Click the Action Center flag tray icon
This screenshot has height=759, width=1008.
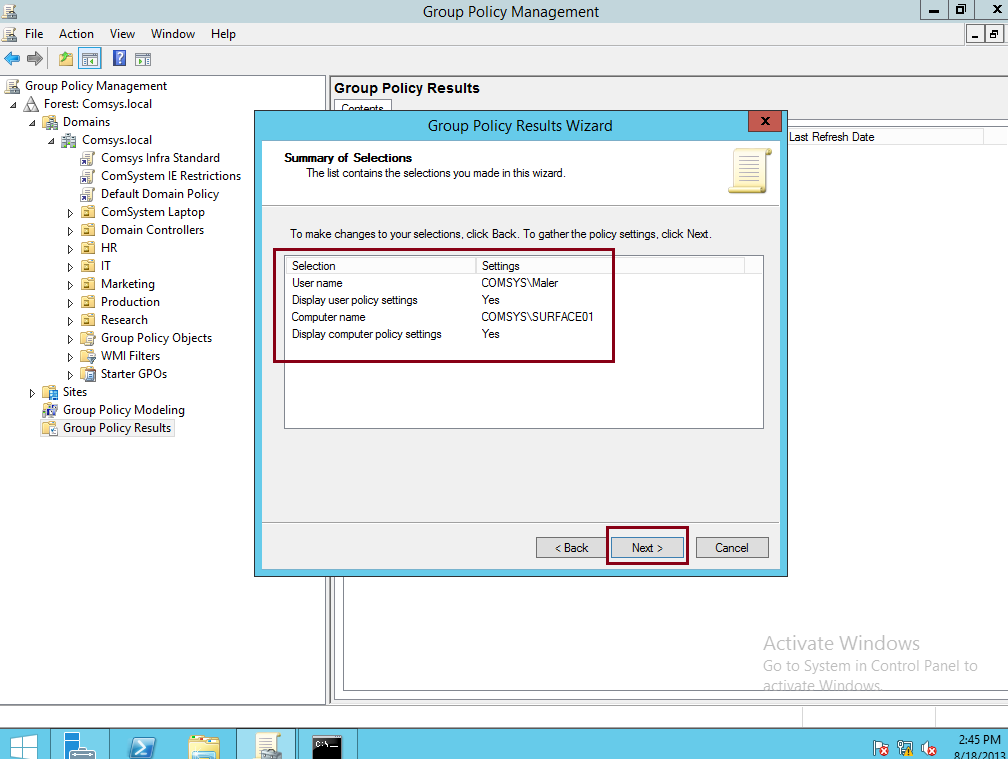(x=880, y=748)
